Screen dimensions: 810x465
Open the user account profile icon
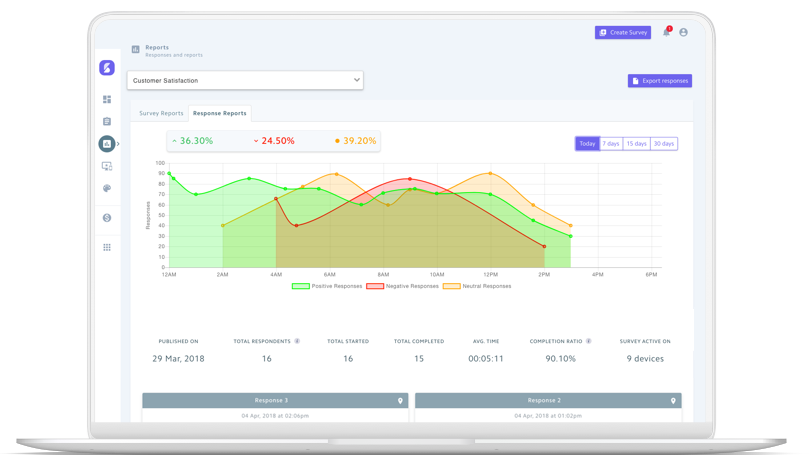coord(683,33)
